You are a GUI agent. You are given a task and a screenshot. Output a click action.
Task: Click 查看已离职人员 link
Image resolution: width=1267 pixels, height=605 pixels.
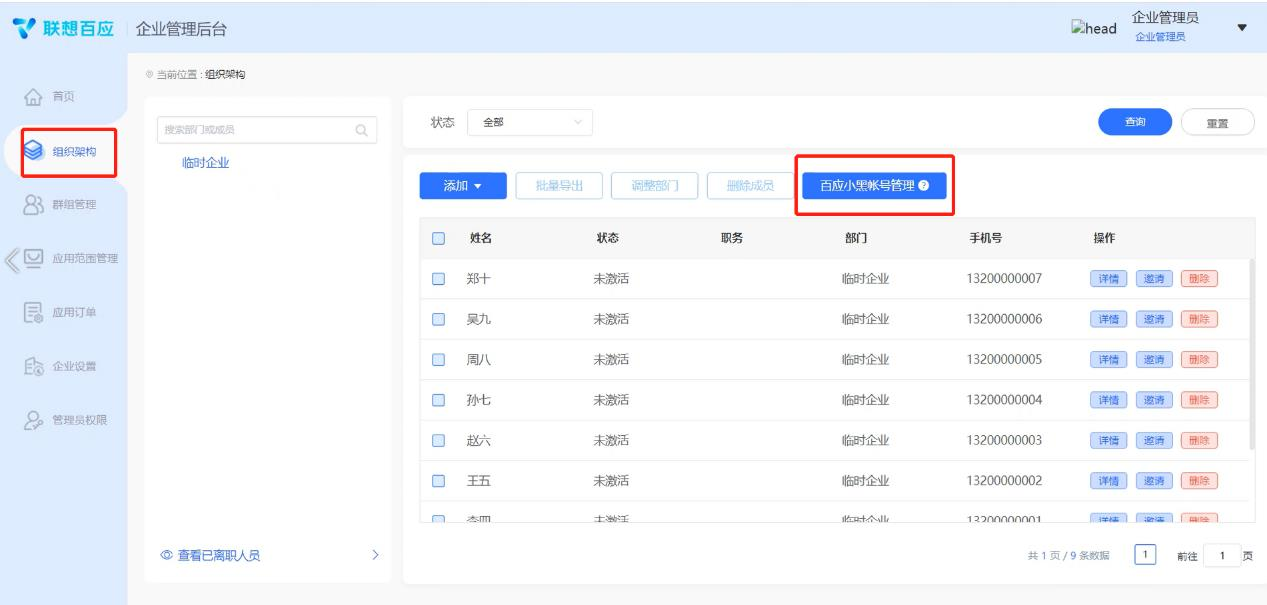pos(219,556)
